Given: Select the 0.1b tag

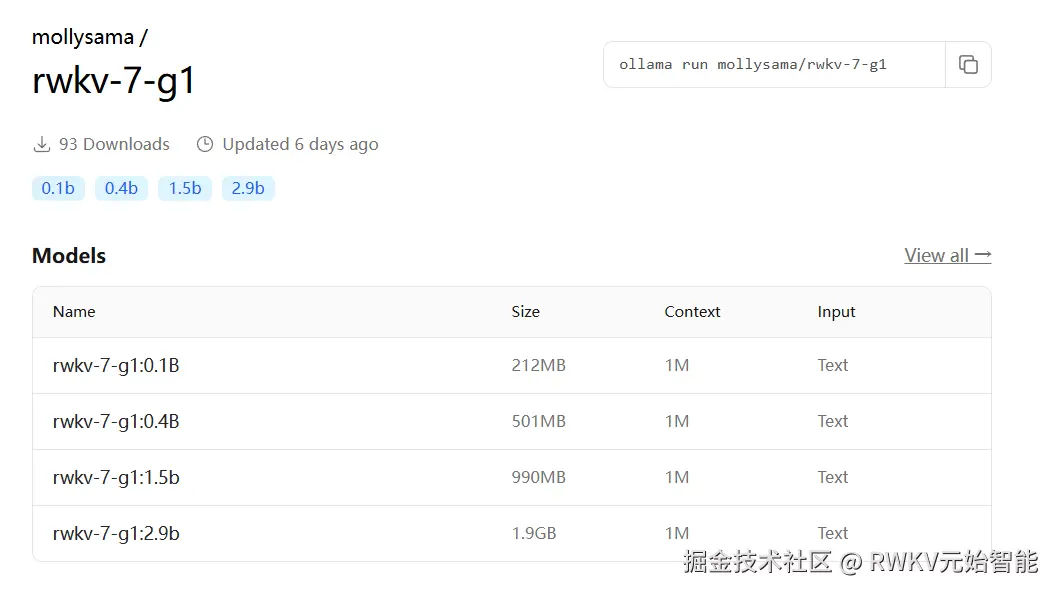Looking at the screenshot, I should coord(58,188).
